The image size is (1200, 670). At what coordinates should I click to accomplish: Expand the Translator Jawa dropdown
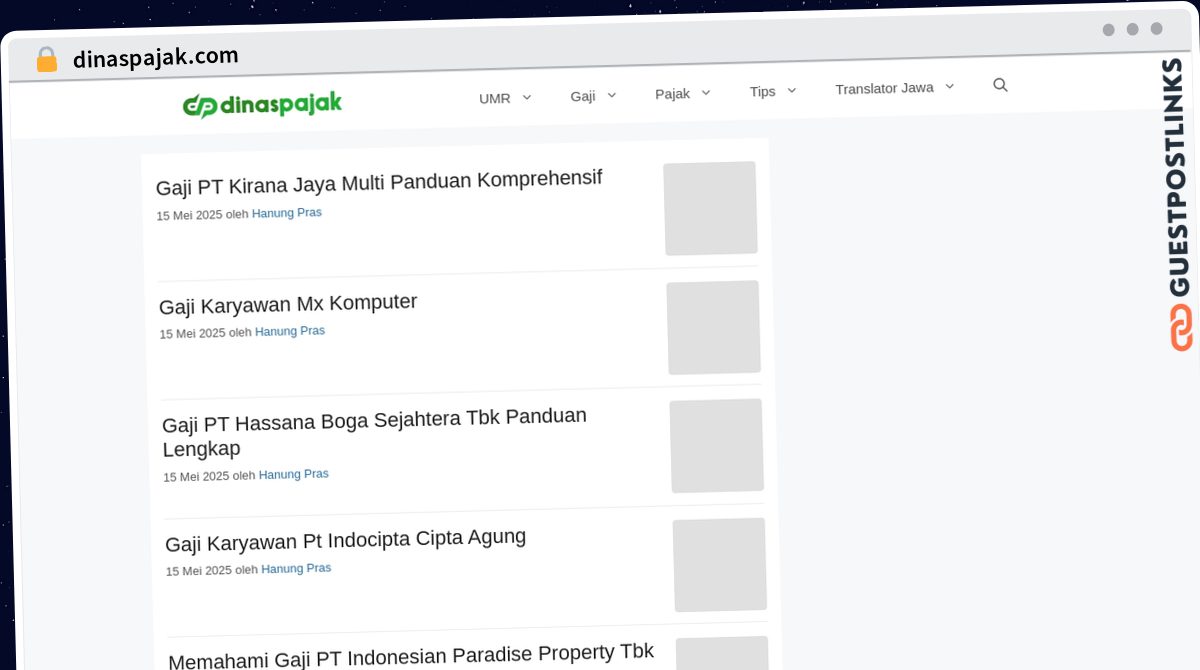pyautogui.click(x=949, y=86)
